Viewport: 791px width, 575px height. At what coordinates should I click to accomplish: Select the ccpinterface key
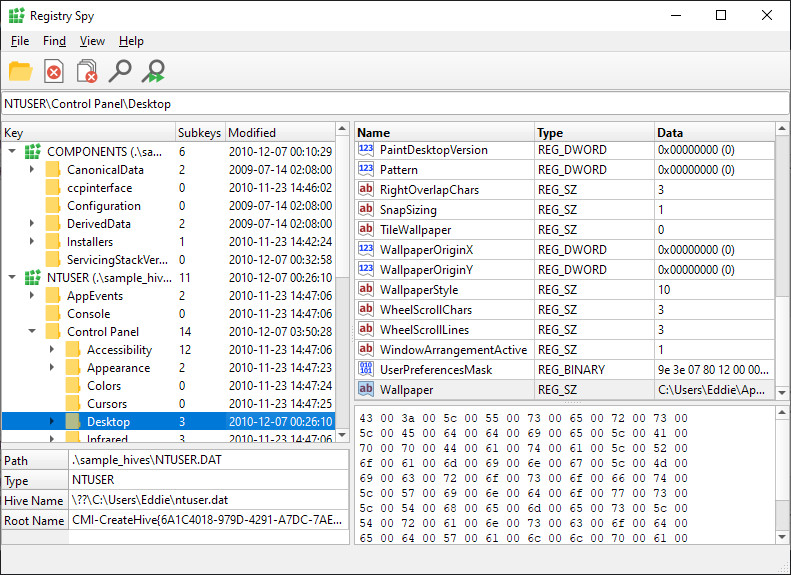99,188
